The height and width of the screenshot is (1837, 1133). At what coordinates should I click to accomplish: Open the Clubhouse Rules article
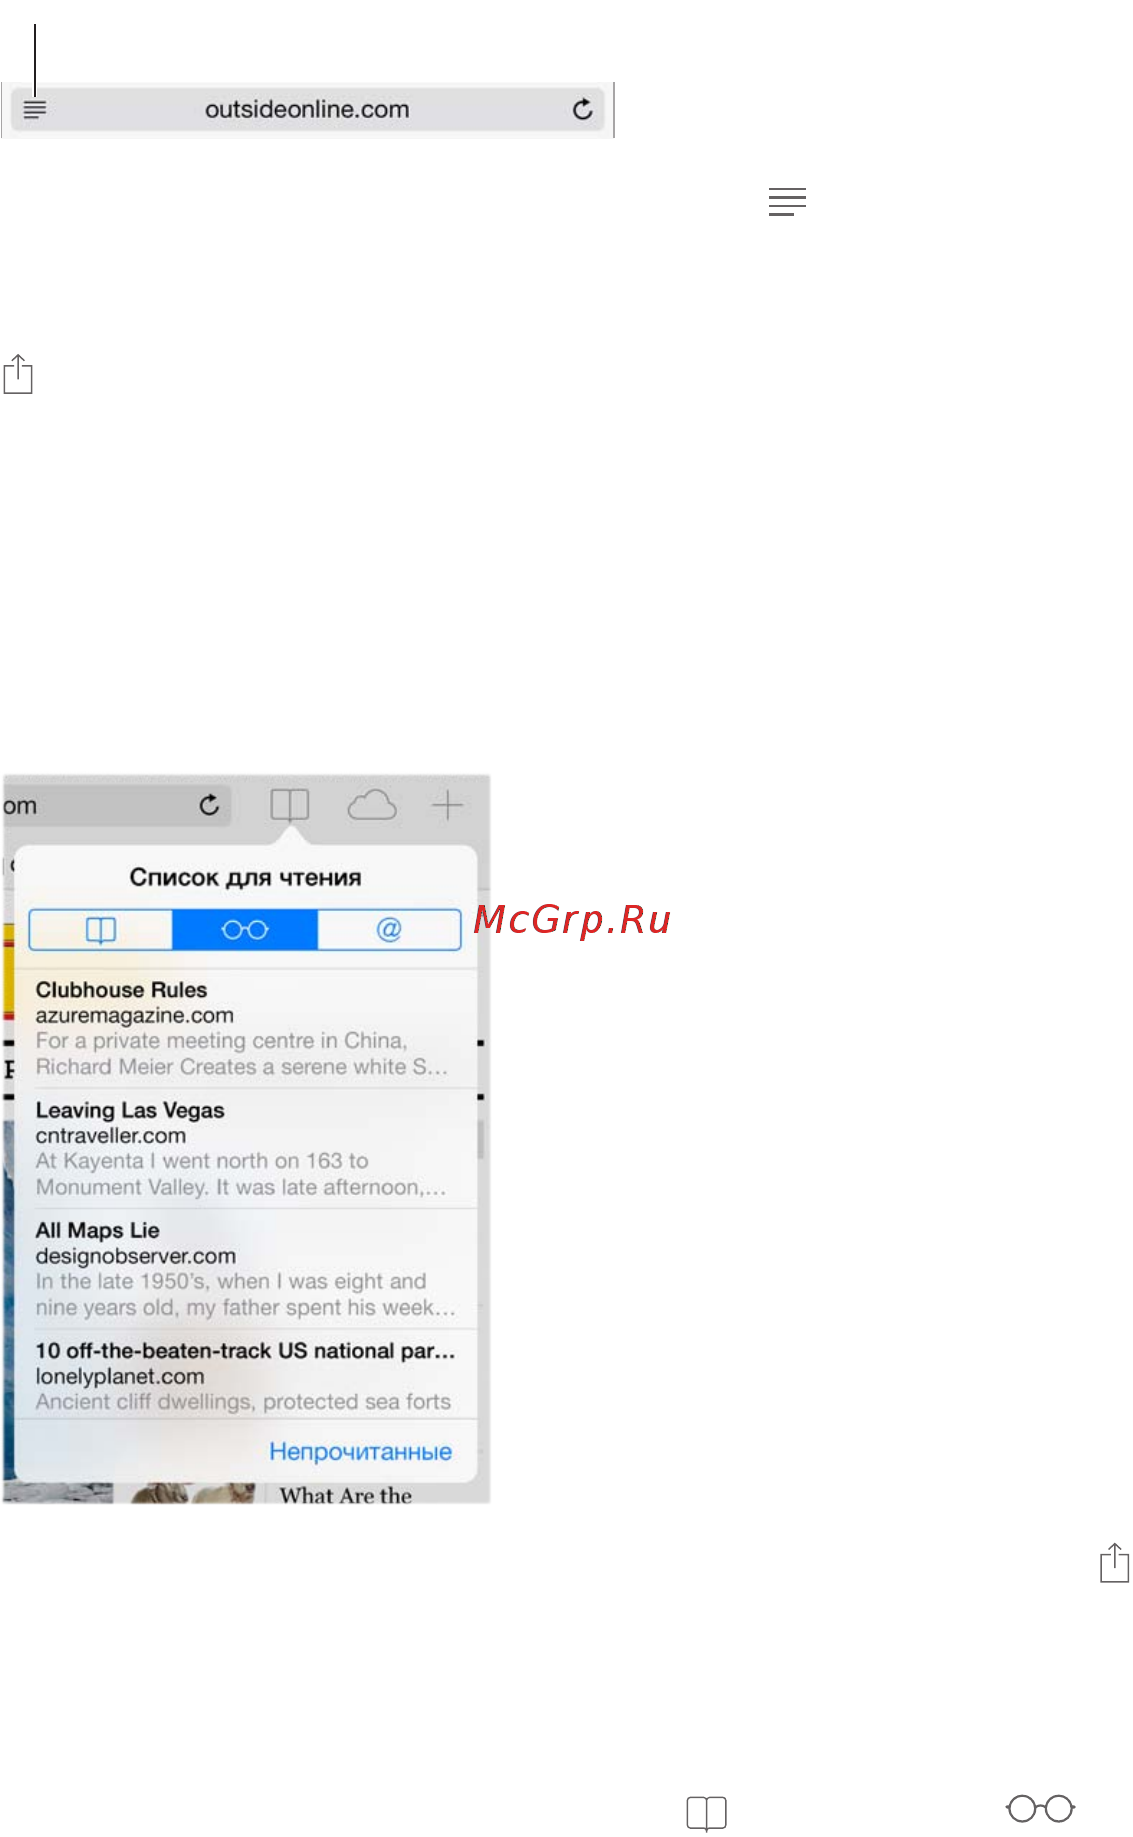[246, 1028]
